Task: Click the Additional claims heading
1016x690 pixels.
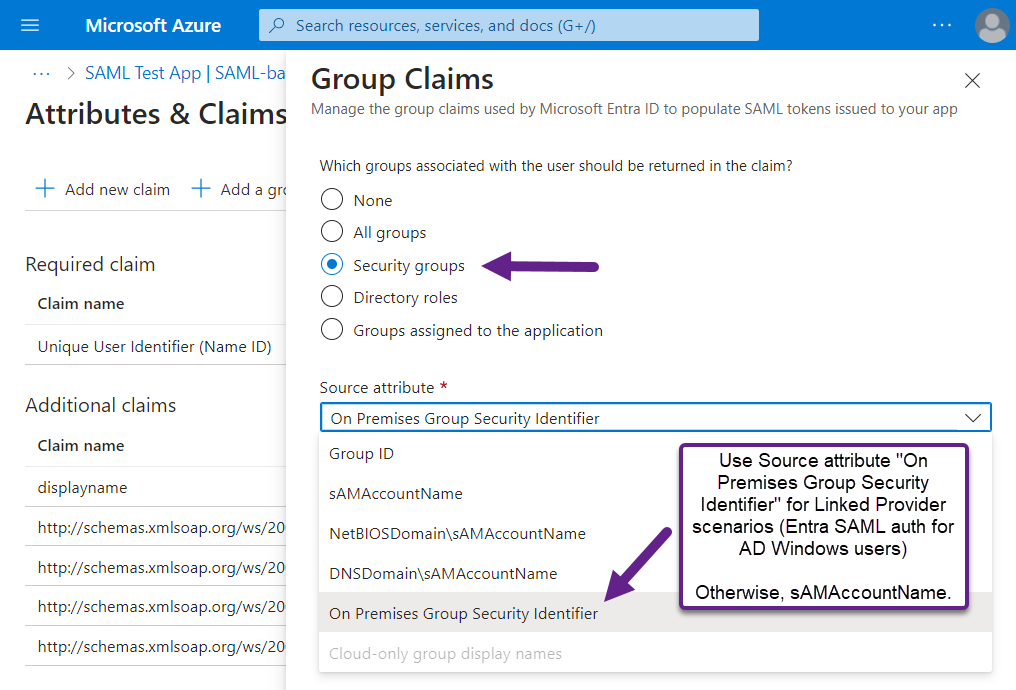Action: point(100,406)
